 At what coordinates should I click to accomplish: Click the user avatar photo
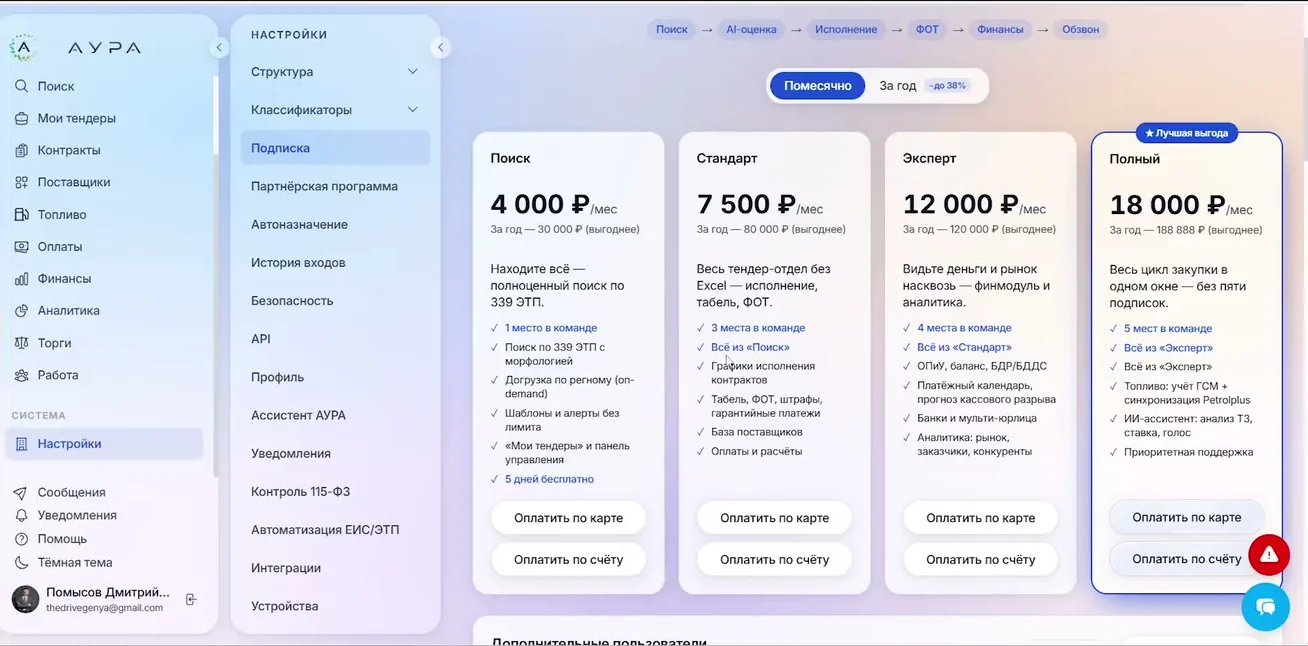pyautogui.click(x=25, y=599)
